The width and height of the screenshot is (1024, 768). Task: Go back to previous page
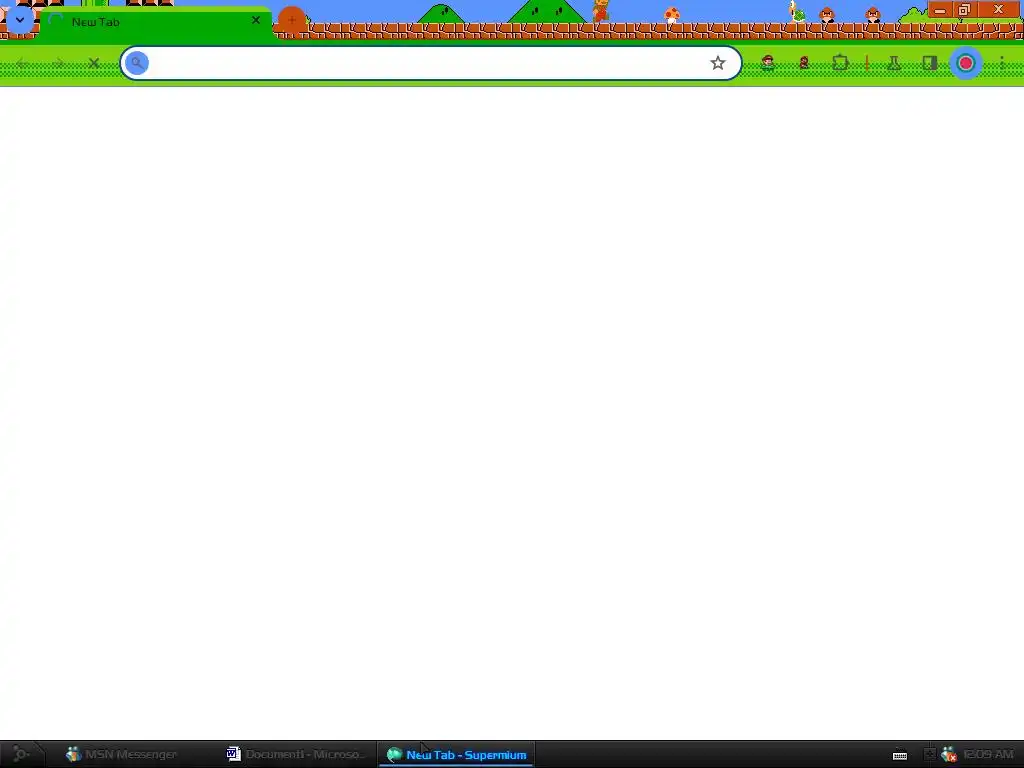point(22,63)
